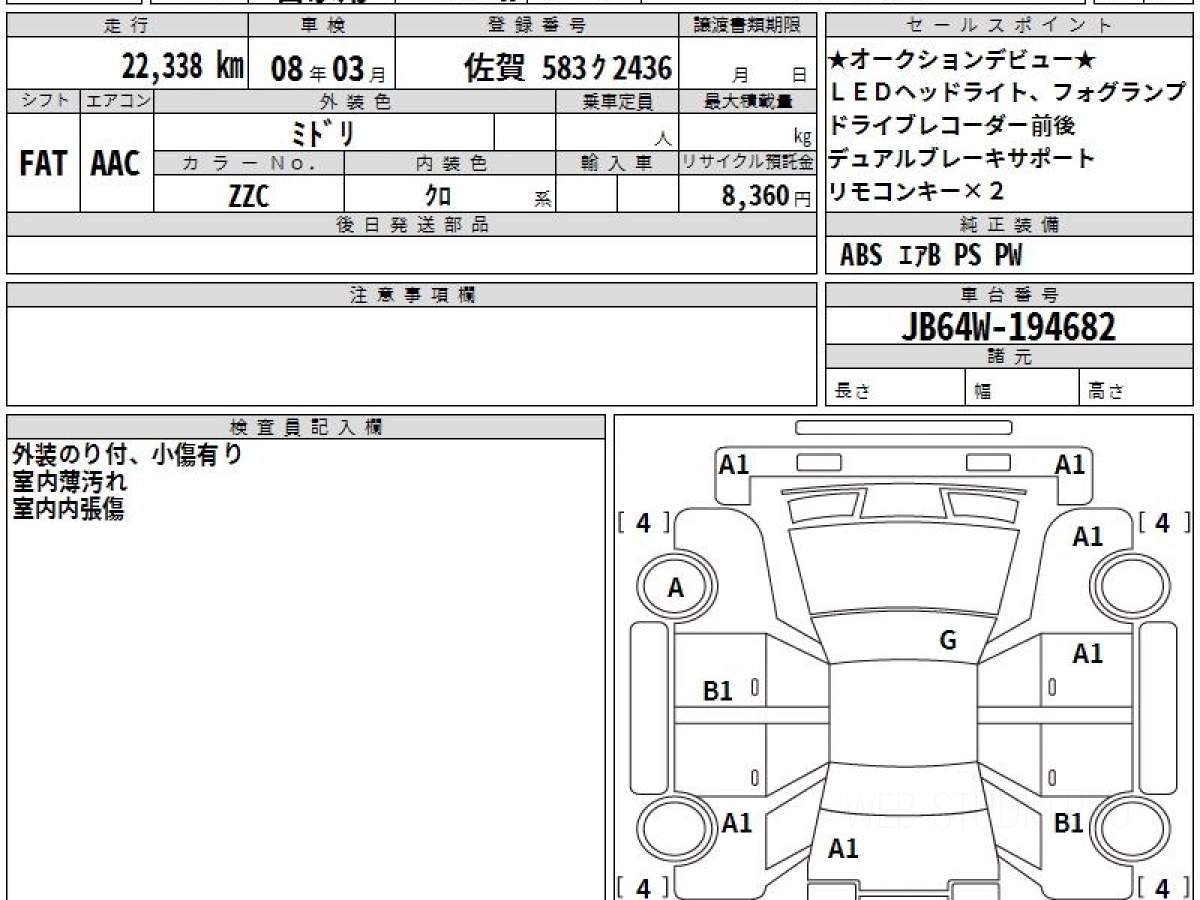Click the カラーNo. label
This screenshot has width=1200, height=900.
249,163
